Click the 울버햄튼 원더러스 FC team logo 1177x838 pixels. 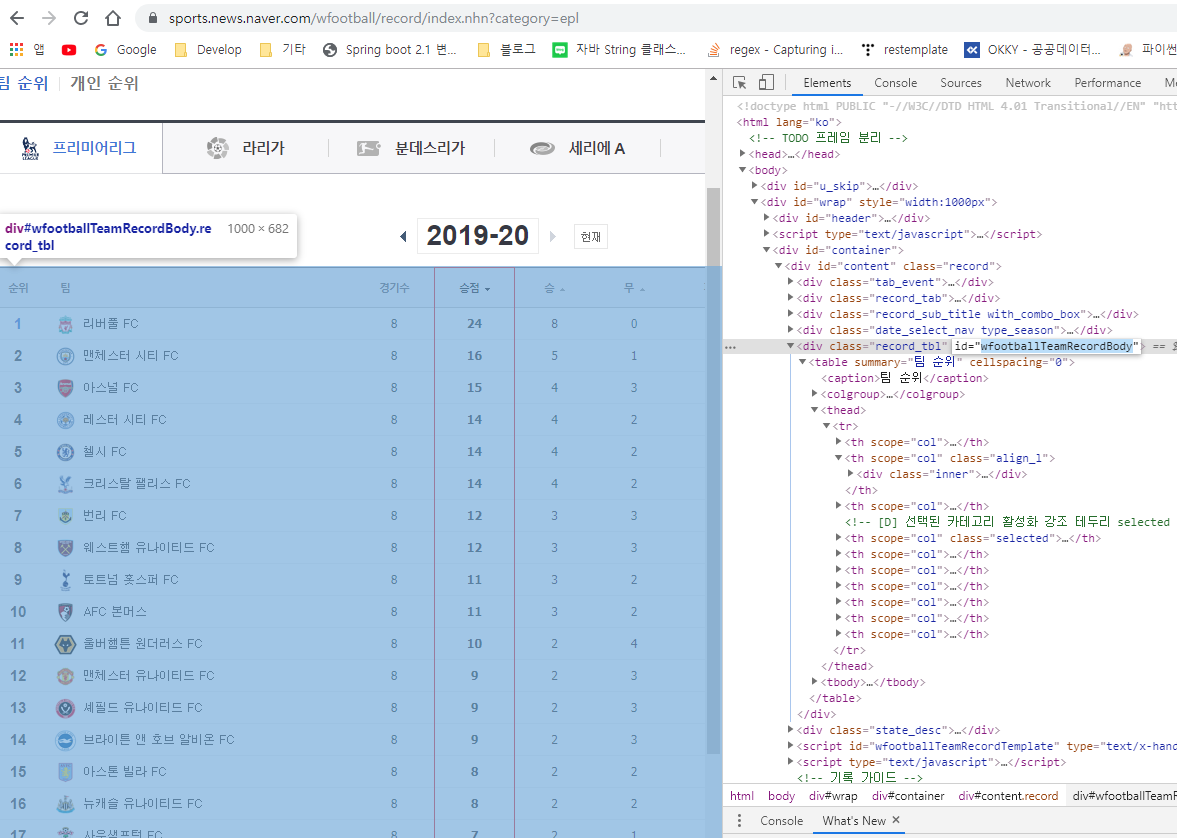[65, 644]
